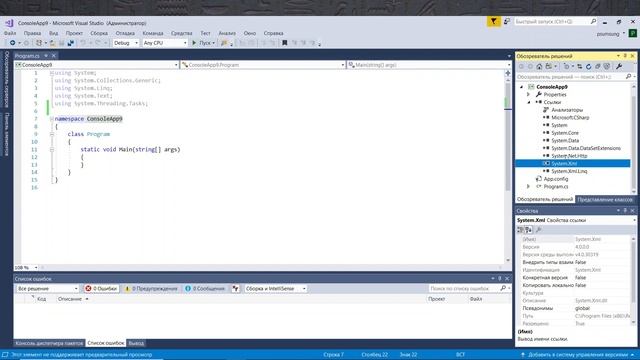
Task: Toggle the 0 Сообщения messages filter
Action: point(205,289)
